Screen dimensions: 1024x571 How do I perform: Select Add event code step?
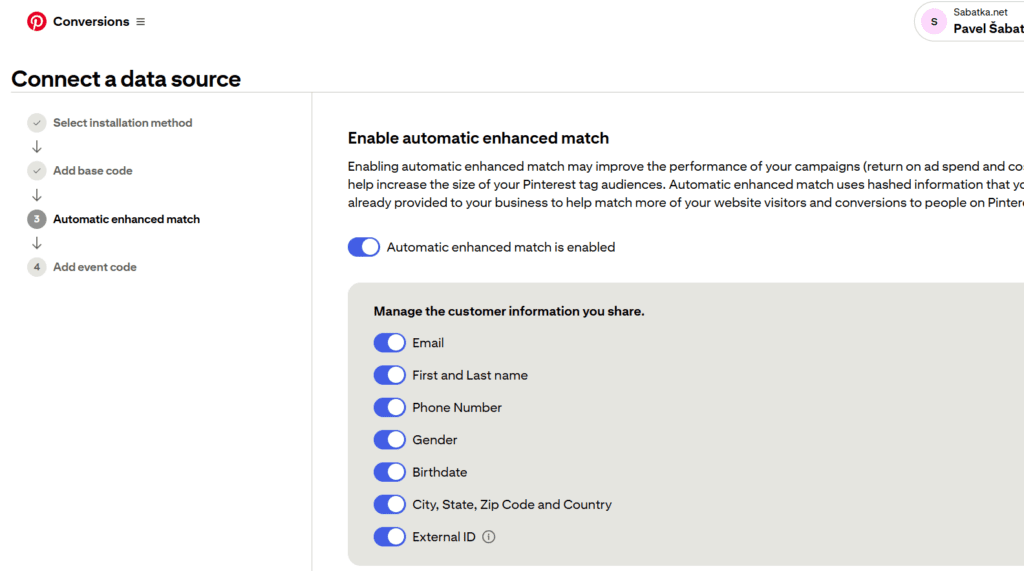[x=95, y=267]
